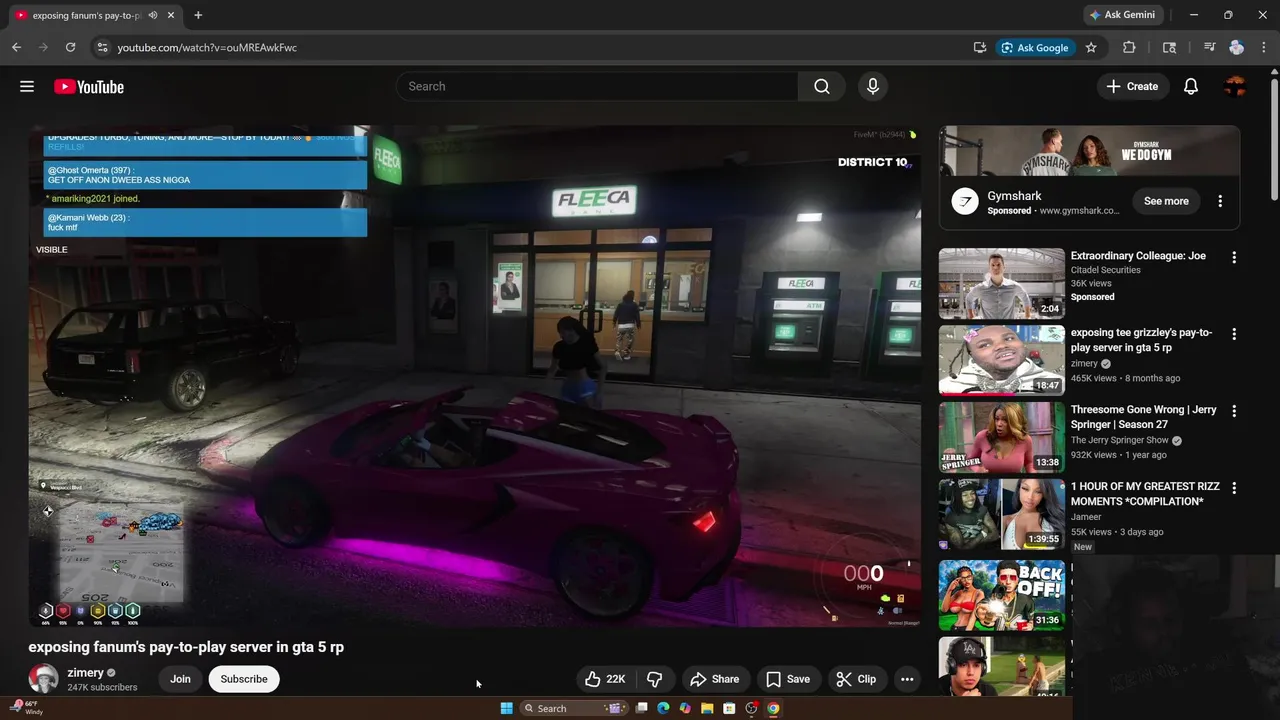Image resolution: width=1280 pixels, height=720 pixels.
Task: Open zimery channel avatar
Action: pos(43,679)
